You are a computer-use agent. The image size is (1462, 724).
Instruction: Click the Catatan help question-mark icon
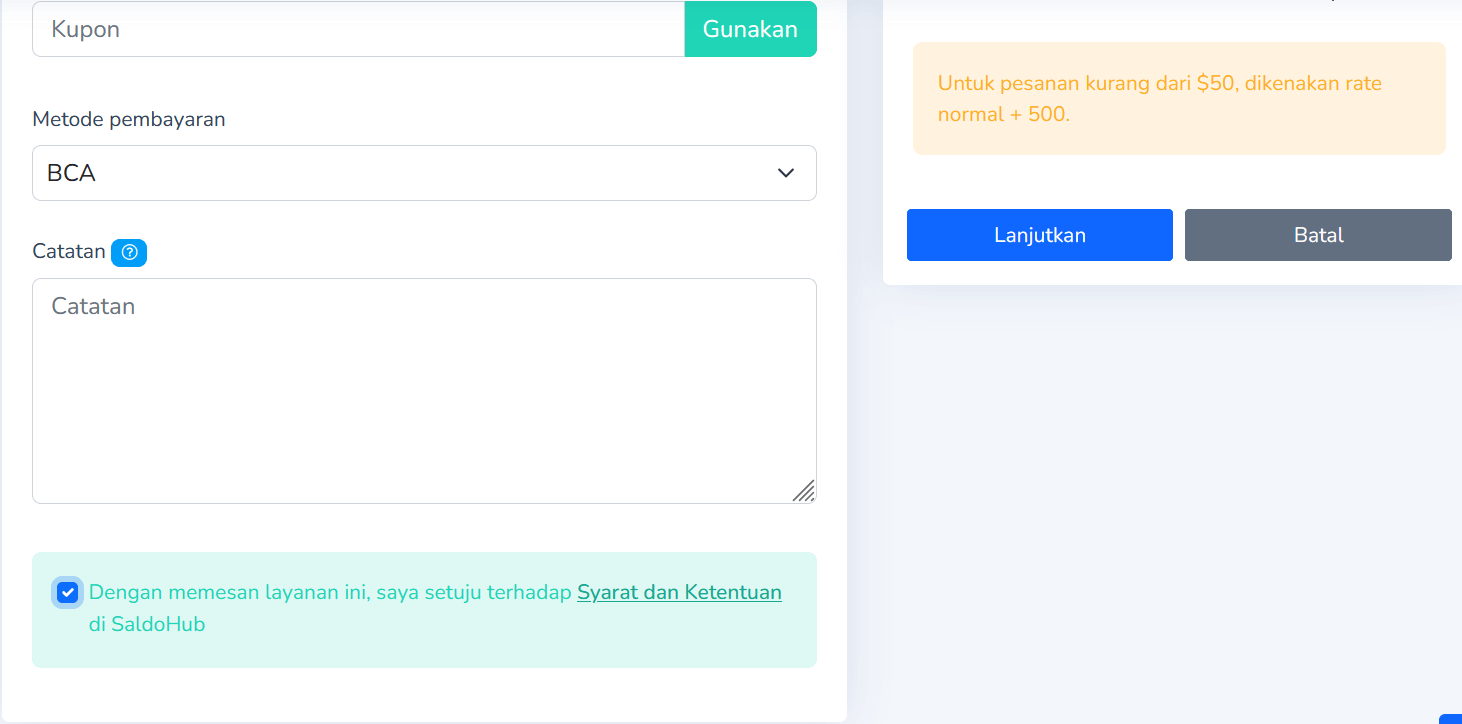[x=129, y=253]
